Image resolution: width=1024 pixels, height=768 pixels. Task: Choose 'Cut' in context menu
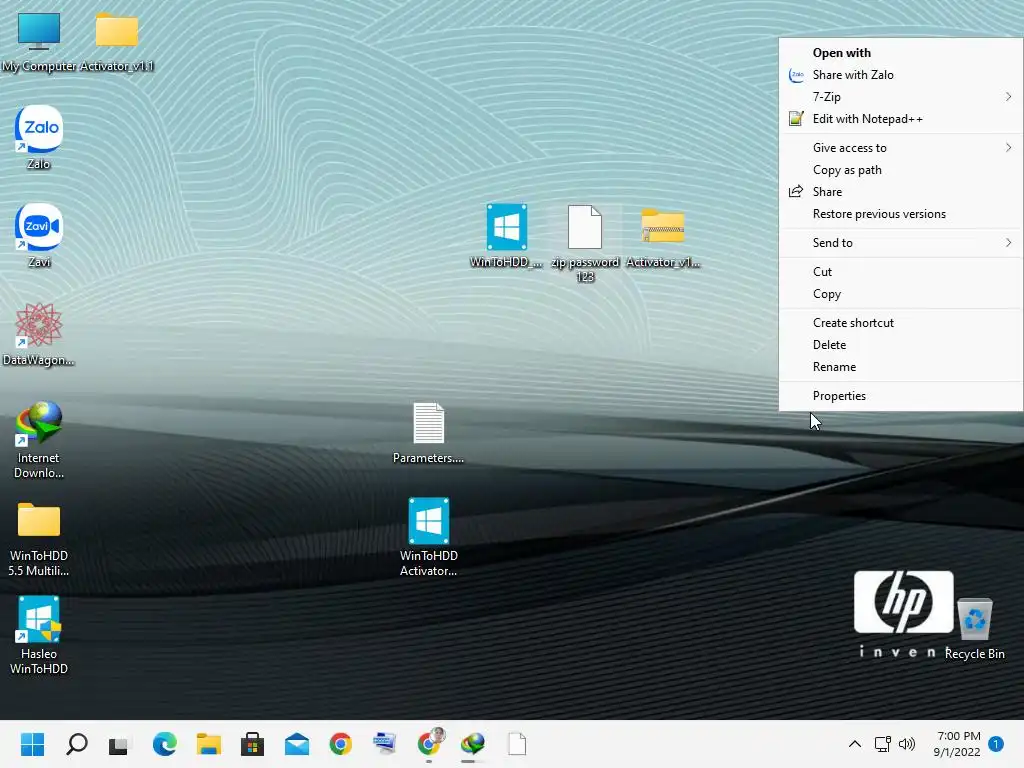[901, 272]
